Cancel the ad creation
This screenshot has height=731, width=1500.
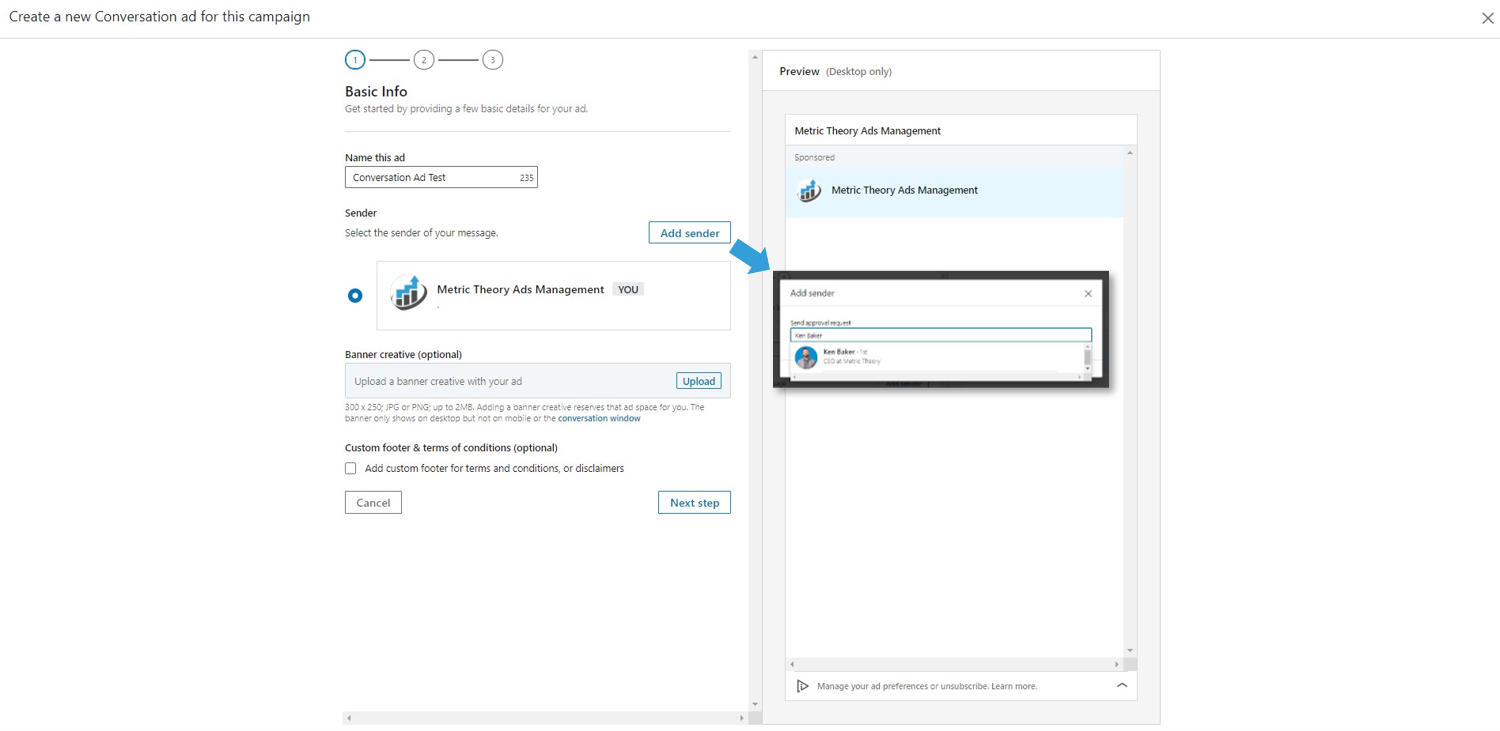372,502
